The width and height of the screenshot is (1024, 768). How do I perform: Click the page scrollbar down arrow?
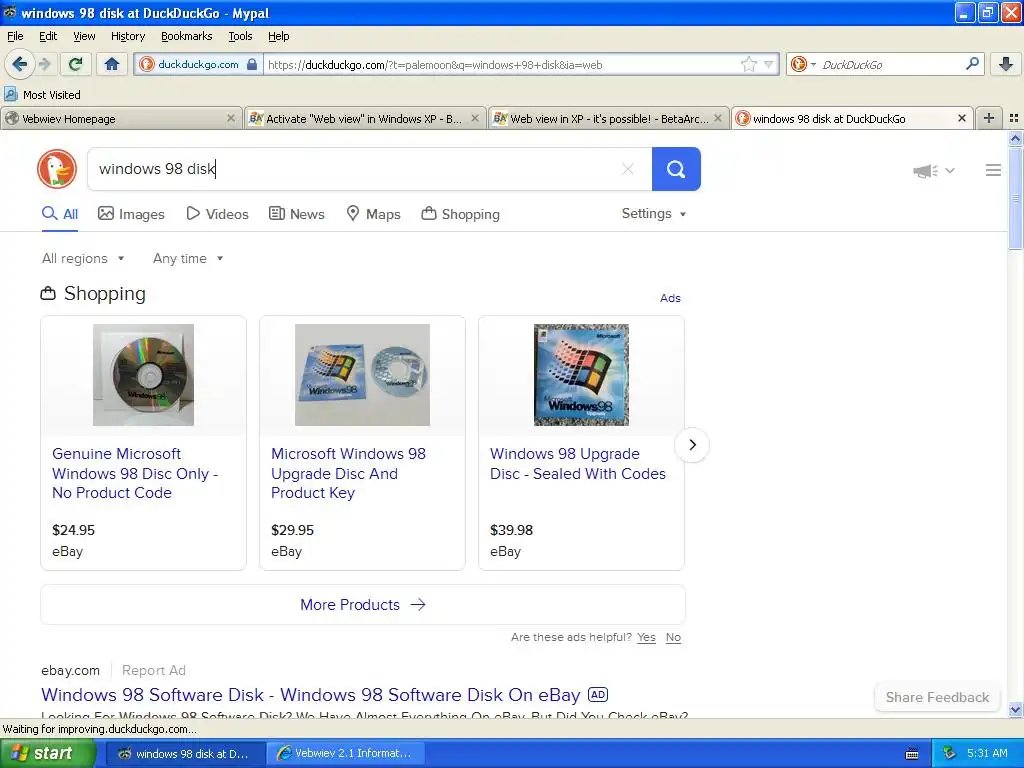1015,709
